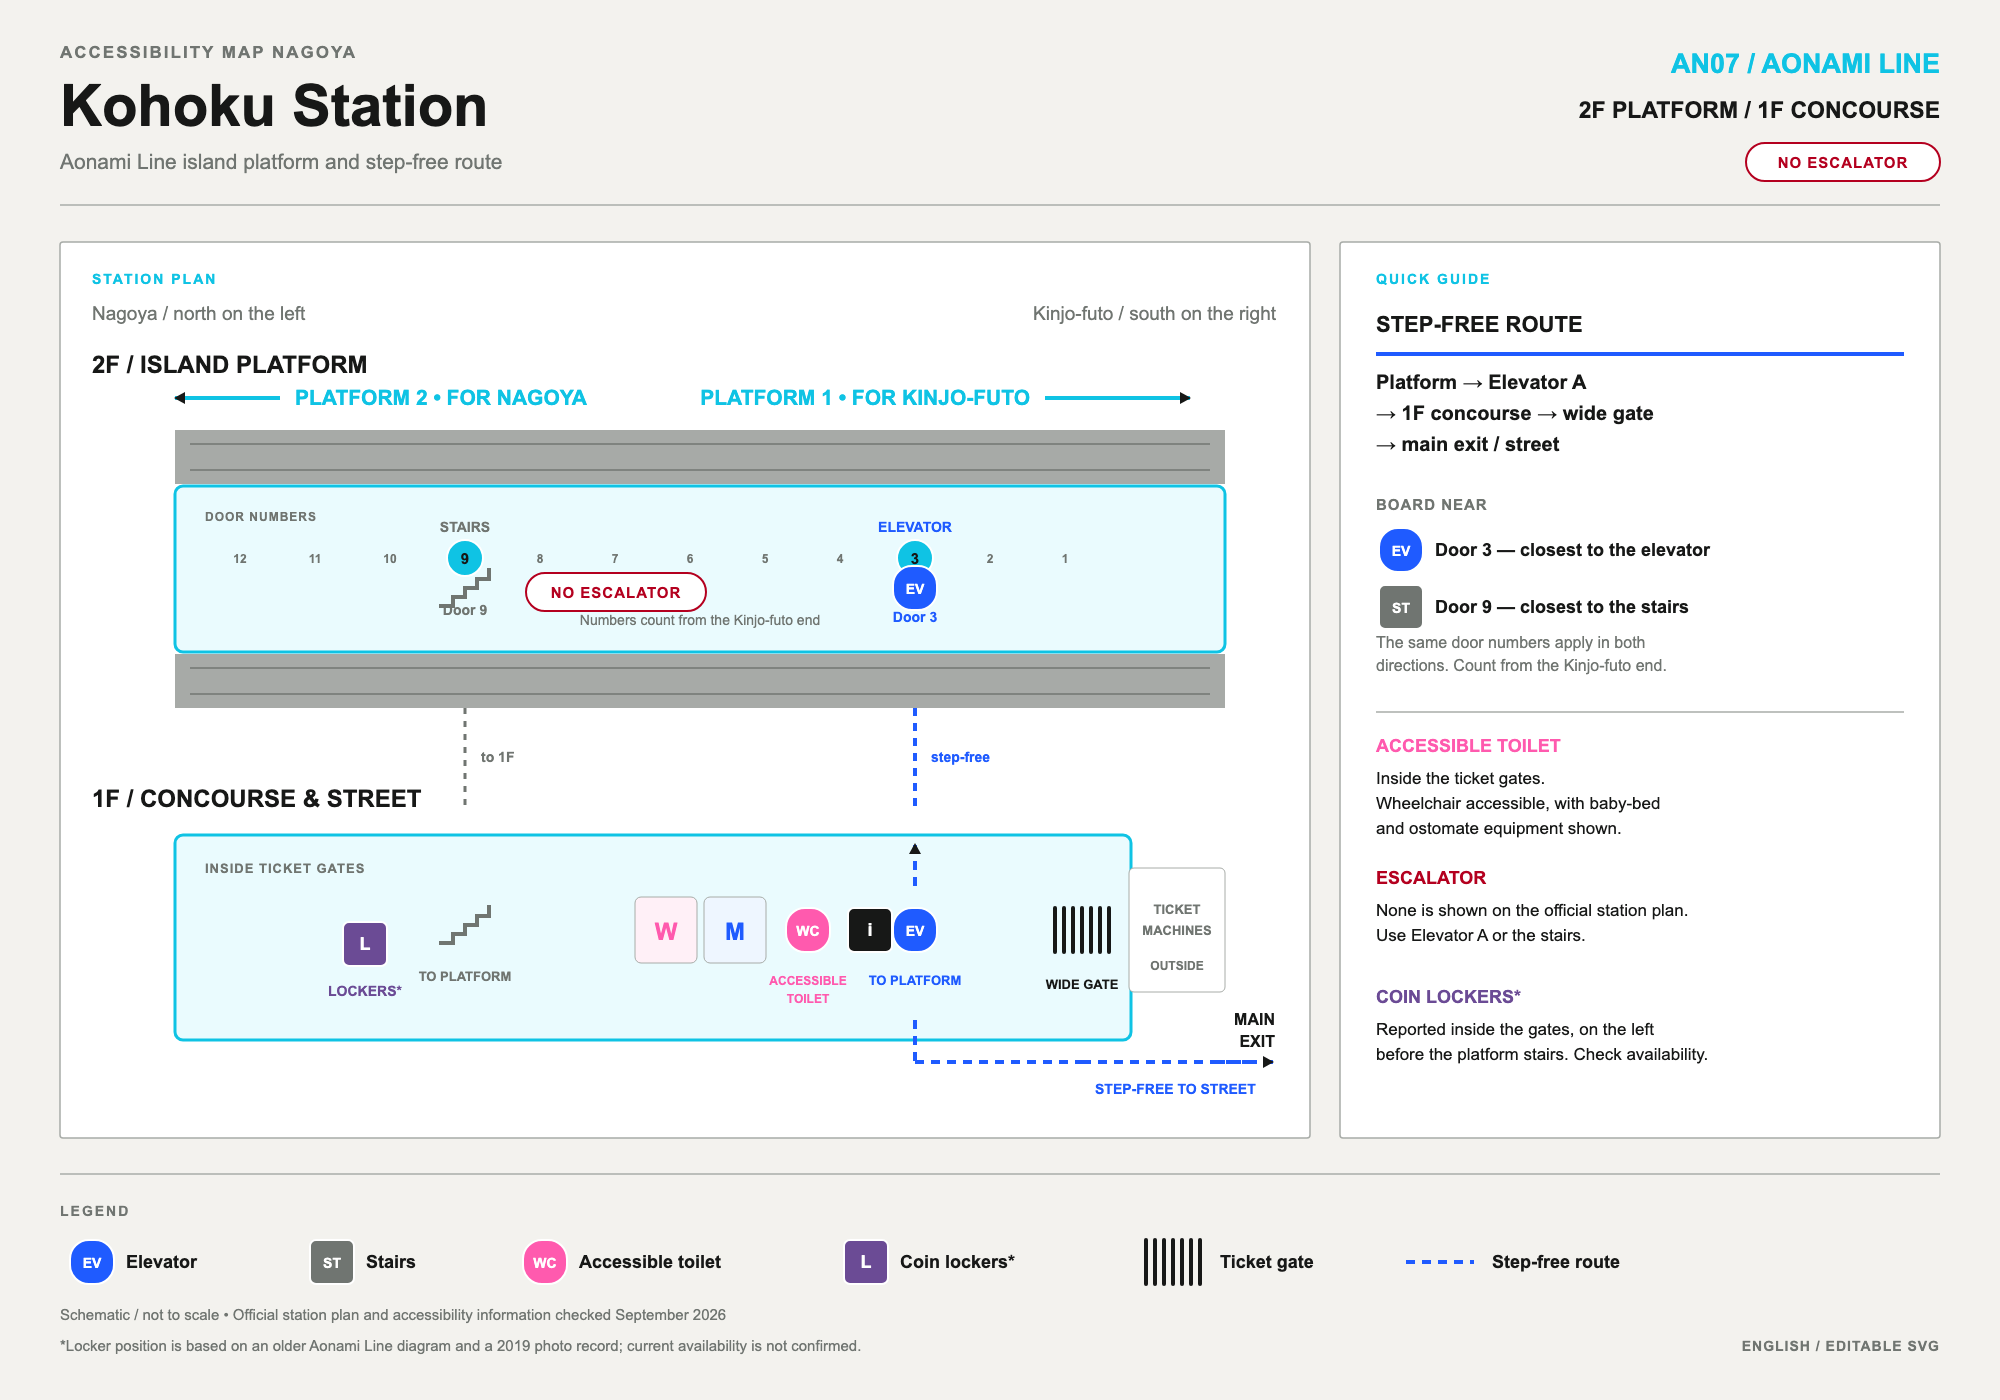Click the blue step-free label below the platform
The image size is (2000, 1400).
(x=960, y=757)
